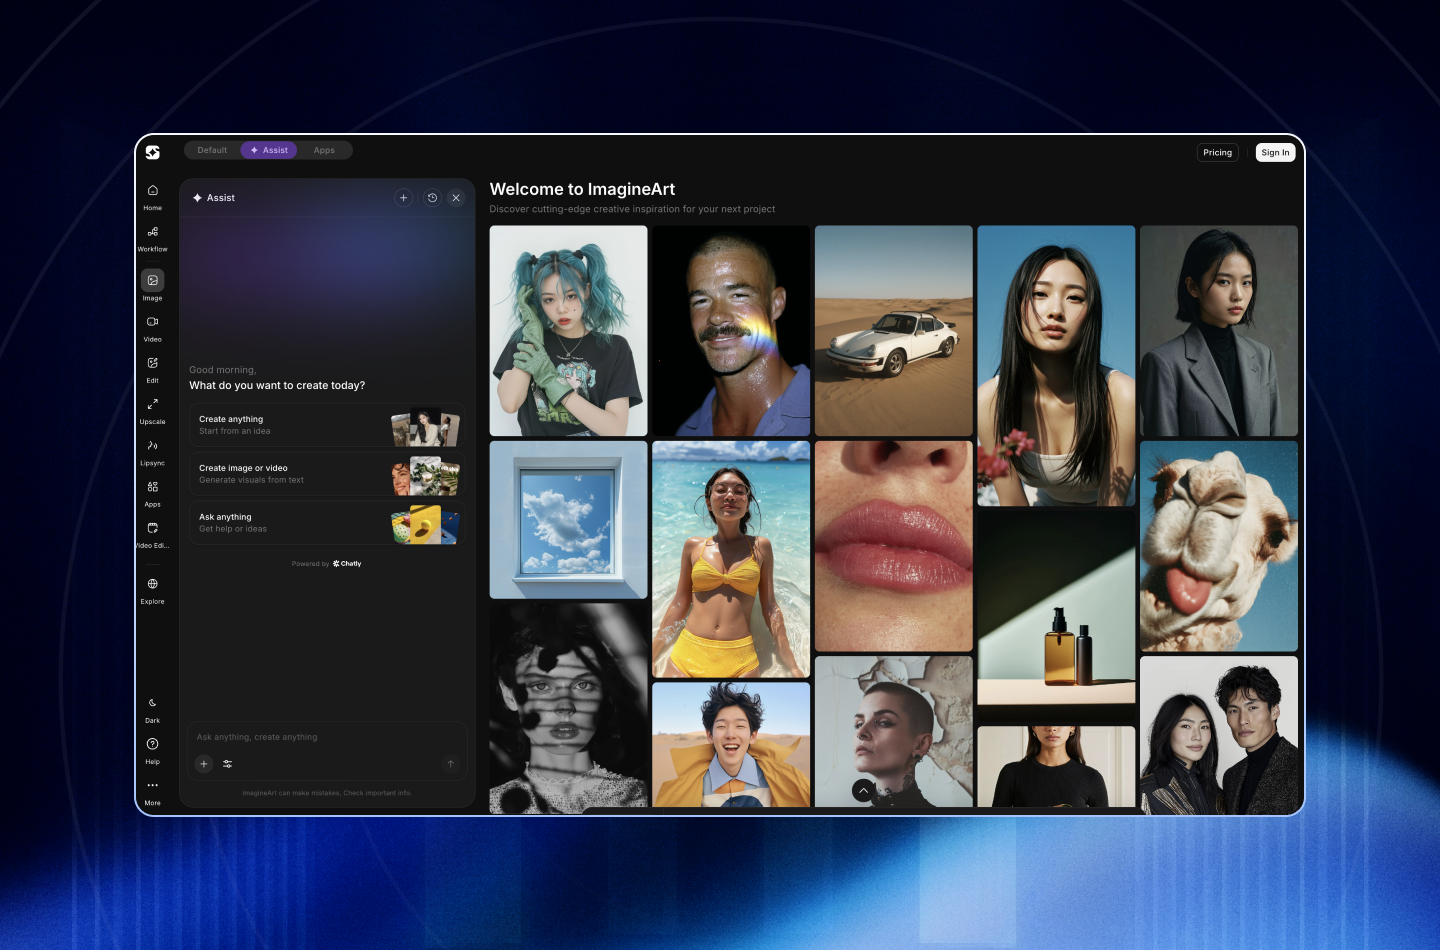
Task: Click the 'Ask anything, create anything' input field
Action: [320, 737]
